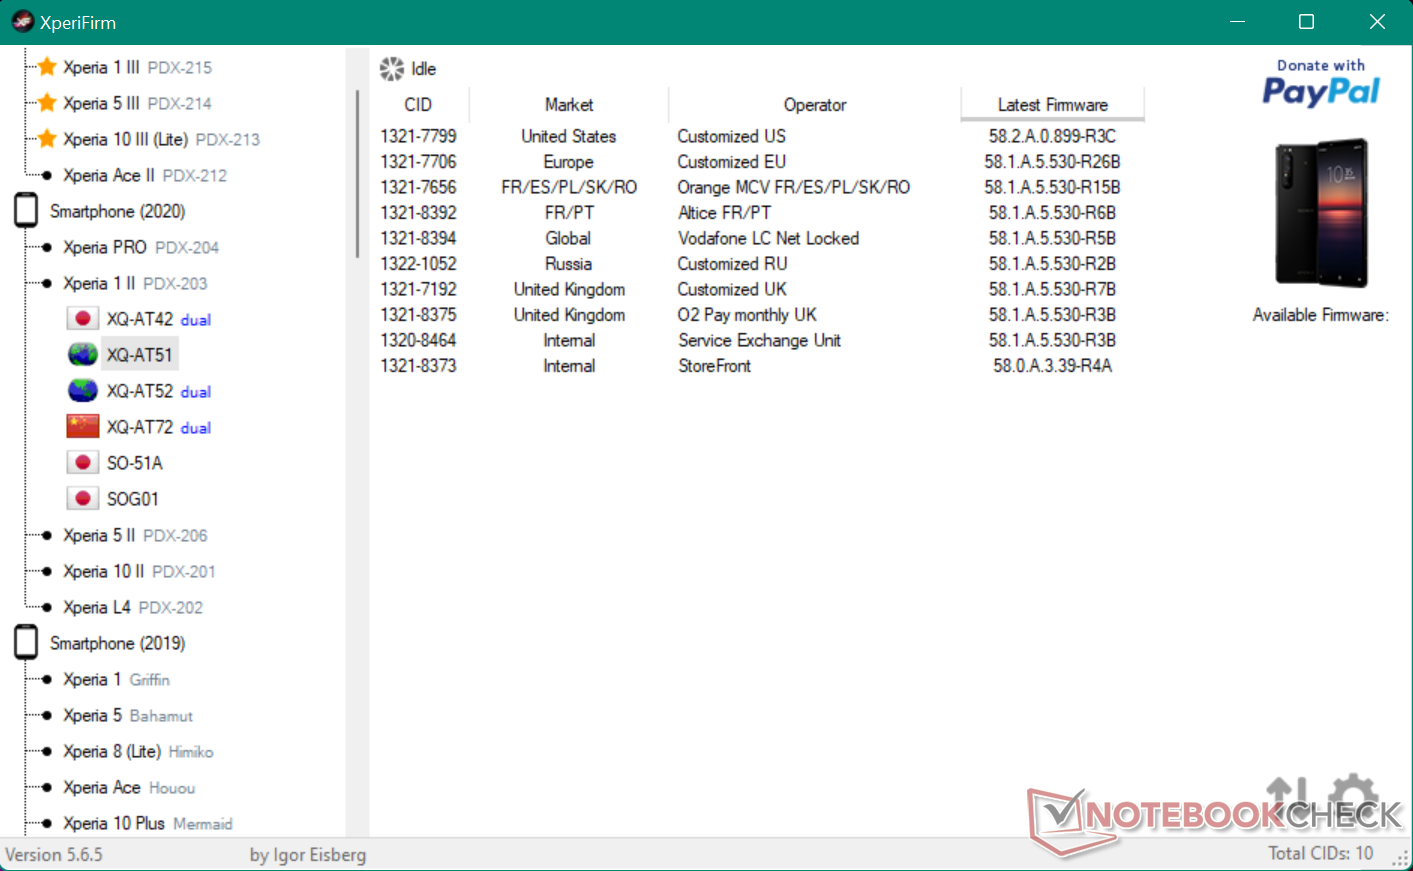
Task: Click the Available Firmware label
Action: (x=1321, y=314)
